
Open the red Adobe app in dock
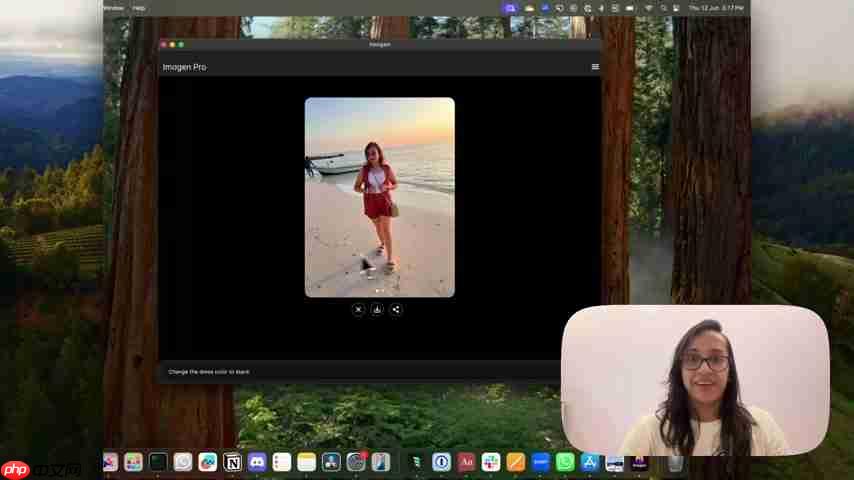466,463
